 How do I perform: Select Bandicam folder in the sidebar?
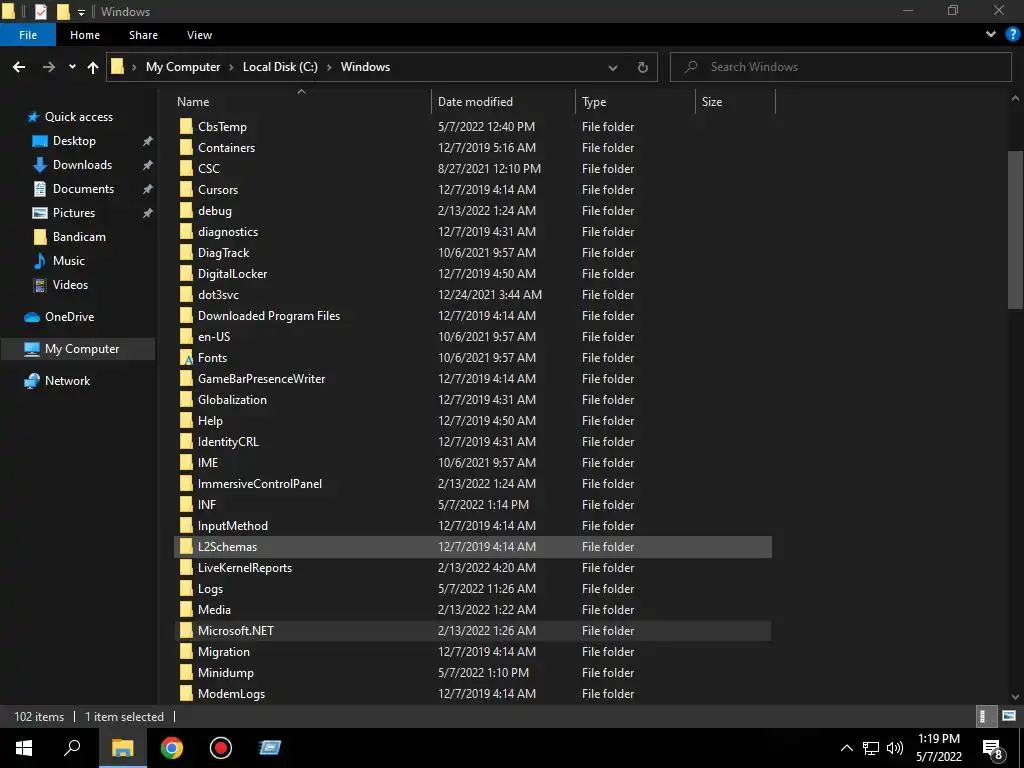(79, 236)
